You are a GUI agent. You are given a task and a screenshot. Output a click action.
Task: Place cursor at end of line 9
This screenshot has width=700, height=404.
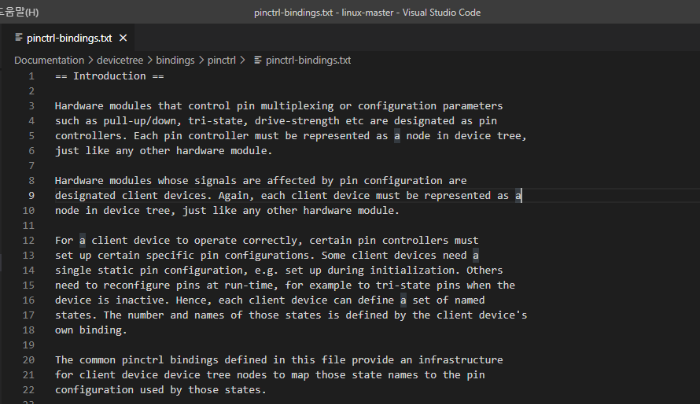point(522,196)
